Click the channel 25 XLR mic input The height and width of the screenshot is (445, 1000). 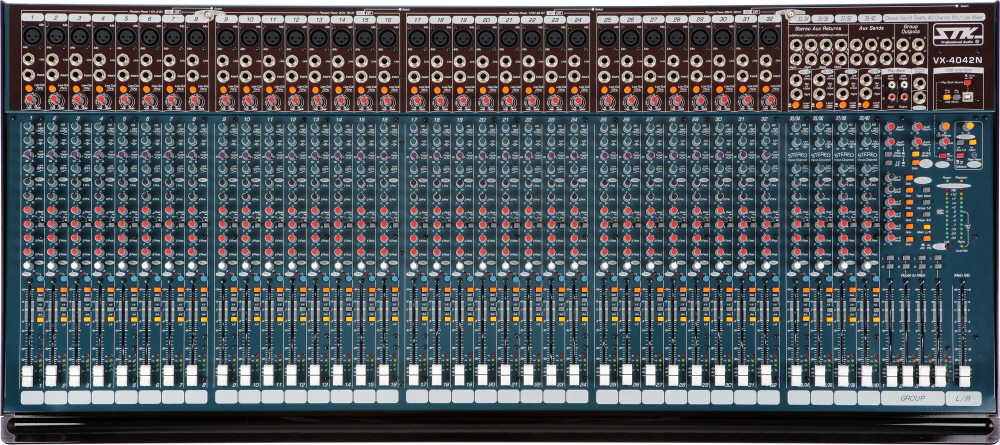tap(607, 37)
